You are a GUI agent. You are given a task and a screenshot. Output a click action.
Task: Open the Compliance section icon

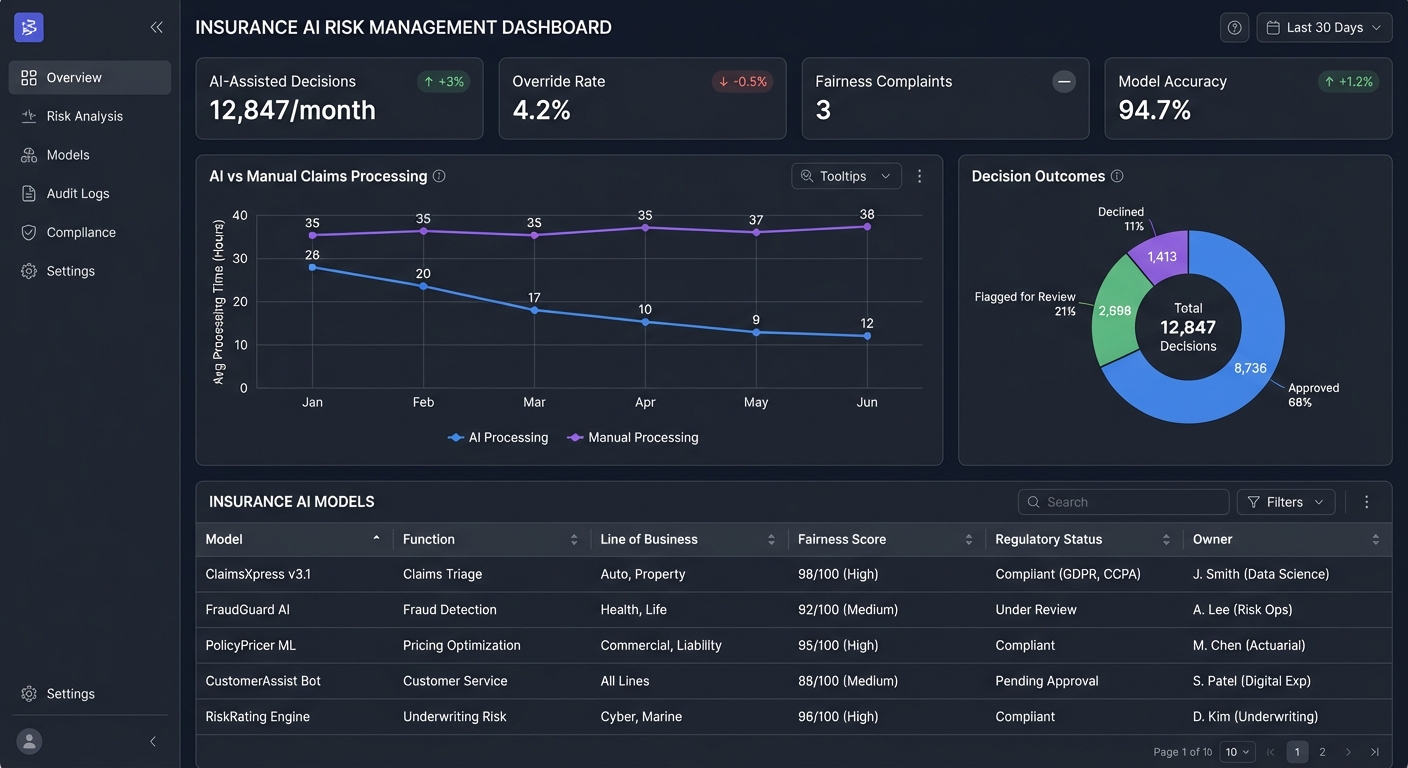coord(28,231)
